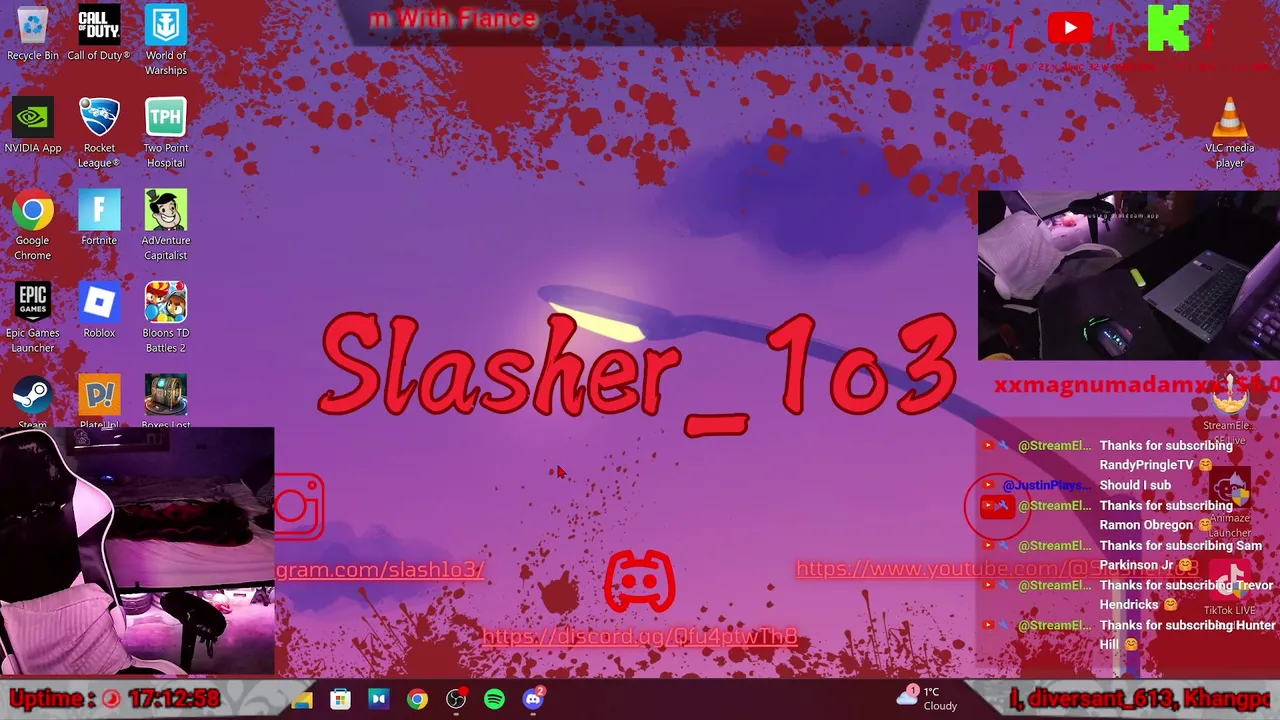Screen dimensions: 1280x720
Task: Click dark blue app icon beside Microsoft Store
Action: tap(378, 699)
